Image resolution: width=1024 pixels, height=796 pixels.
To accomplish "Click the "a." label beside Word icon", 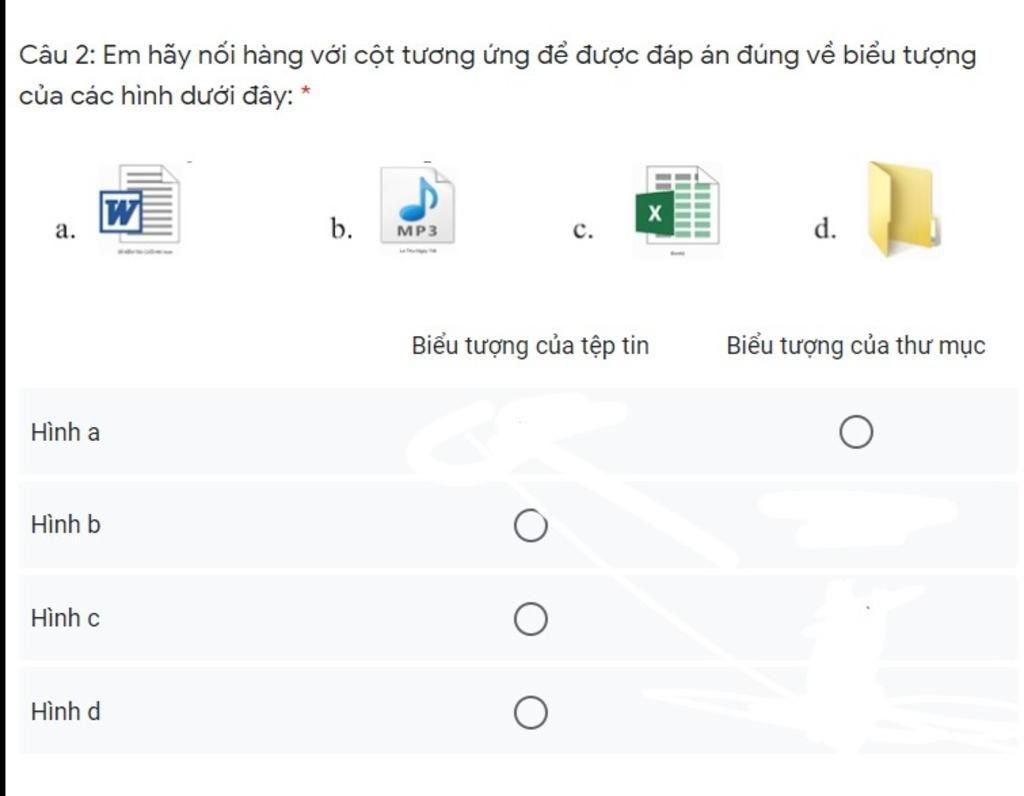I will pos(67,230).
